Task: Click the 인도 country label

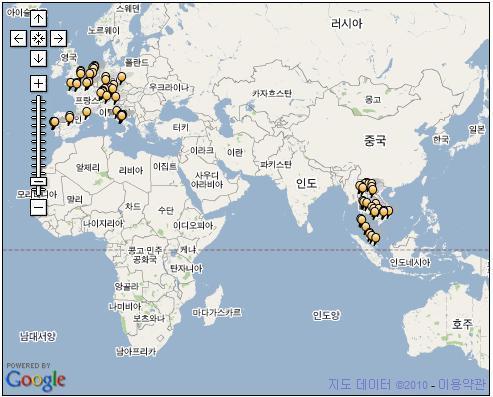Action: pyautogui.click(x=306, y=183)
